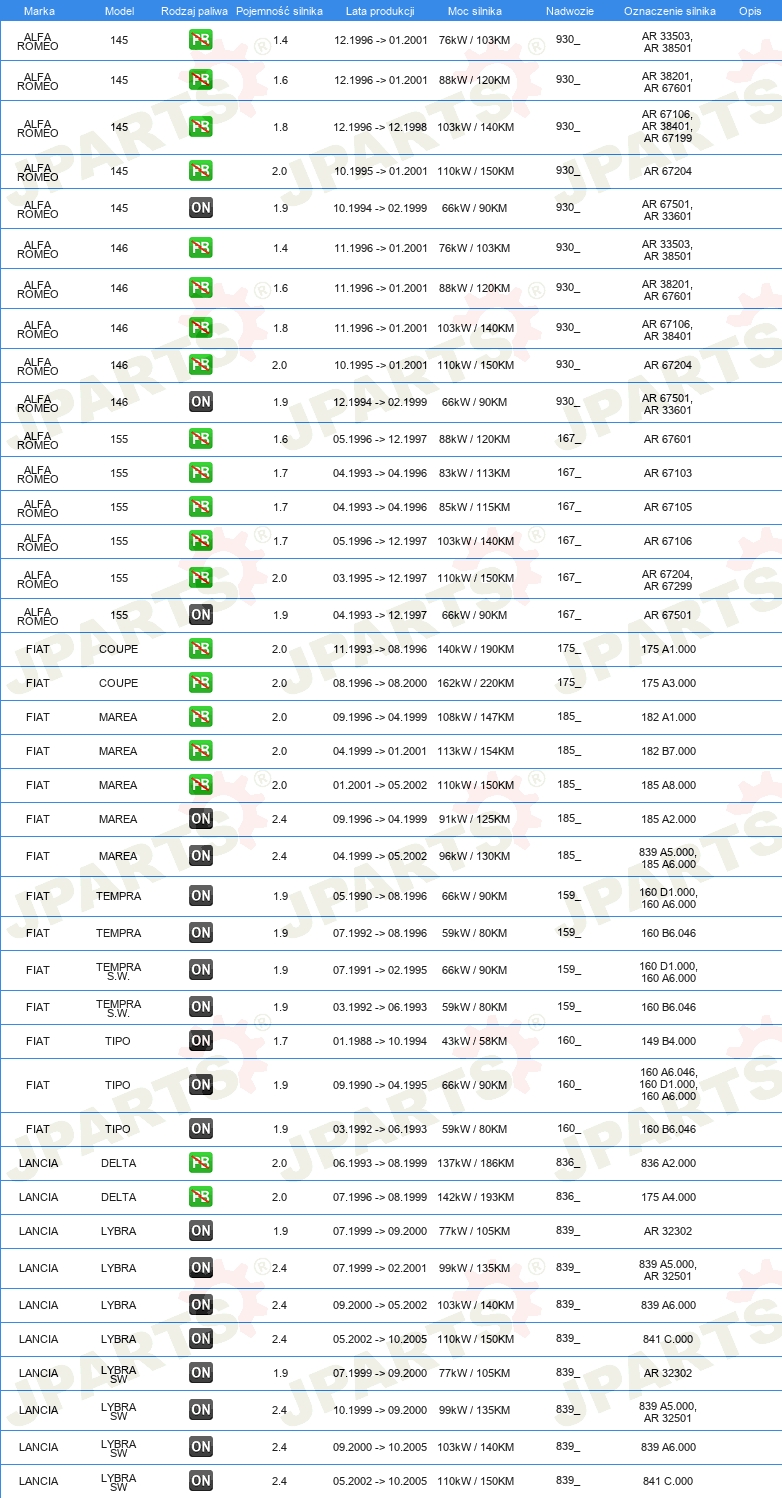This screenshot has width=782, height=1498.
Task: Click the 108kW / 147KM power cell
Action: 476,717
